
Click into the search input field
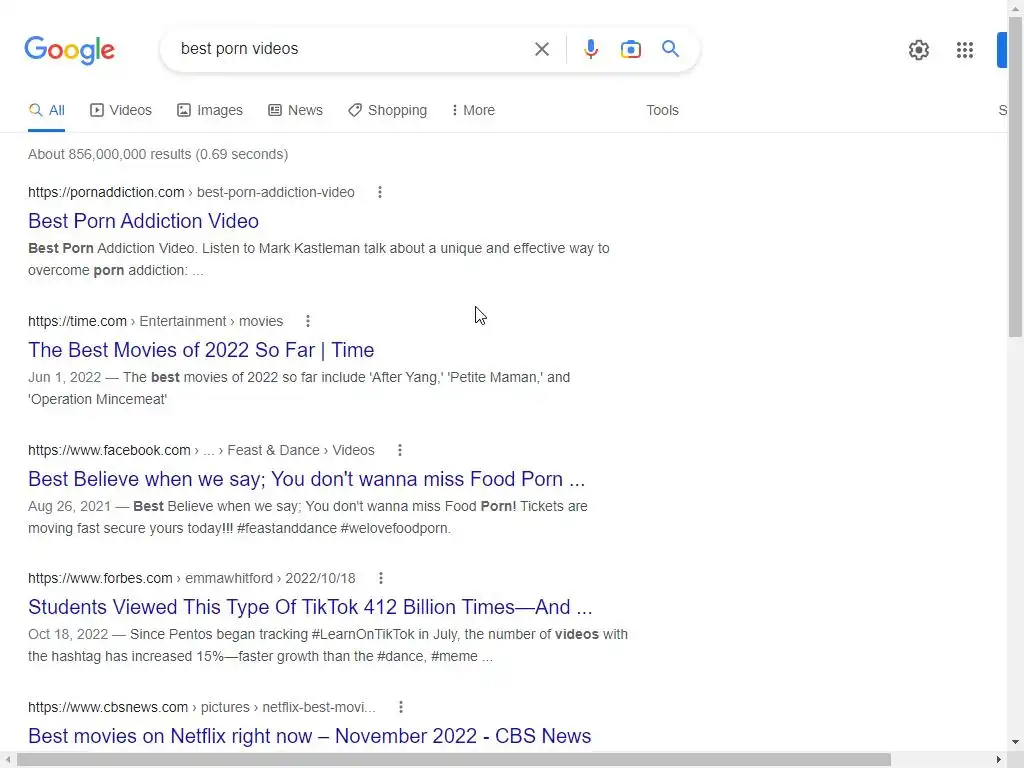click(349, 49)
